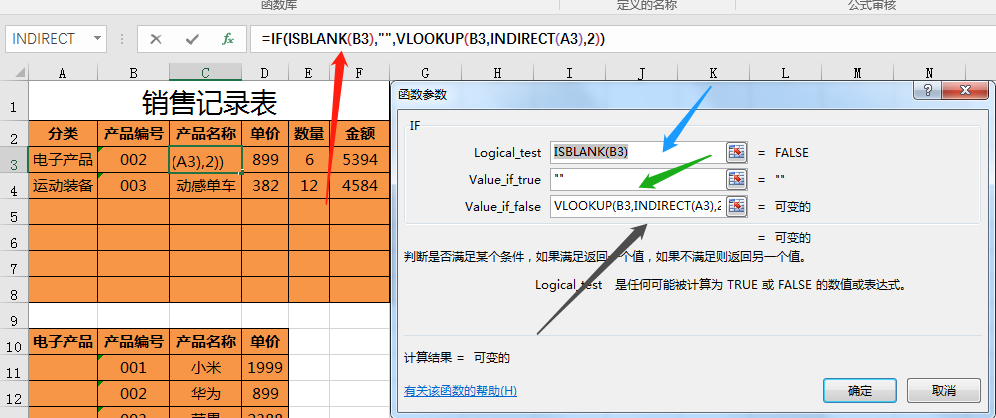Screen dimensions: 996x418
Task: Click the 数量 header cell
Action: (309, 133)
